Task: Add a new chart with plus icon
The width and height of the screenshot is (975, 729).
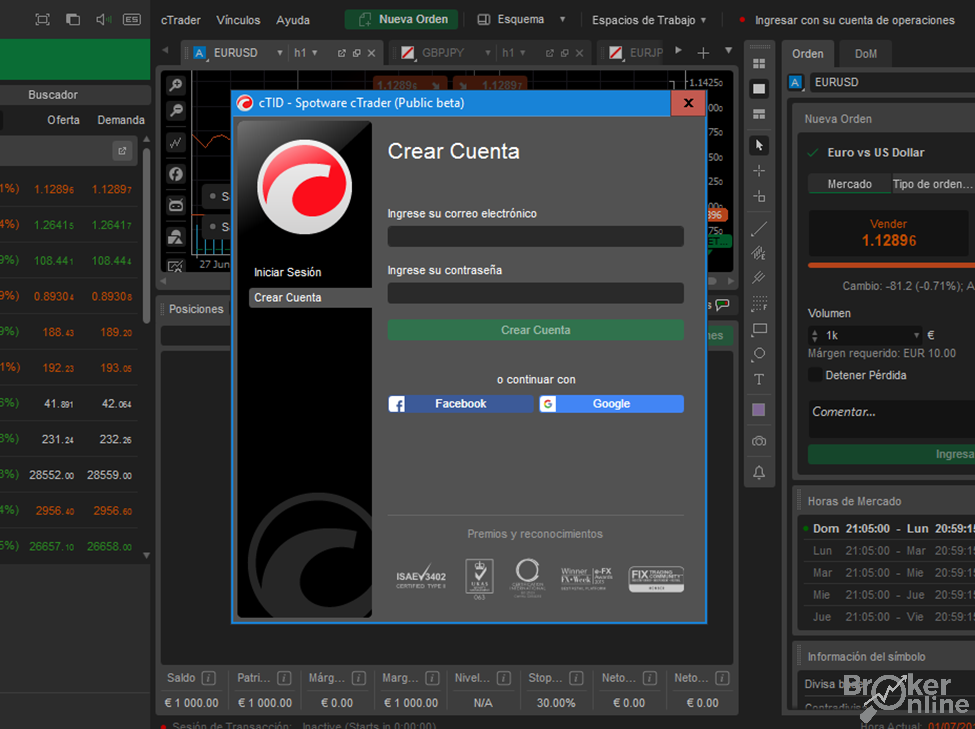Action: [703, 53]
